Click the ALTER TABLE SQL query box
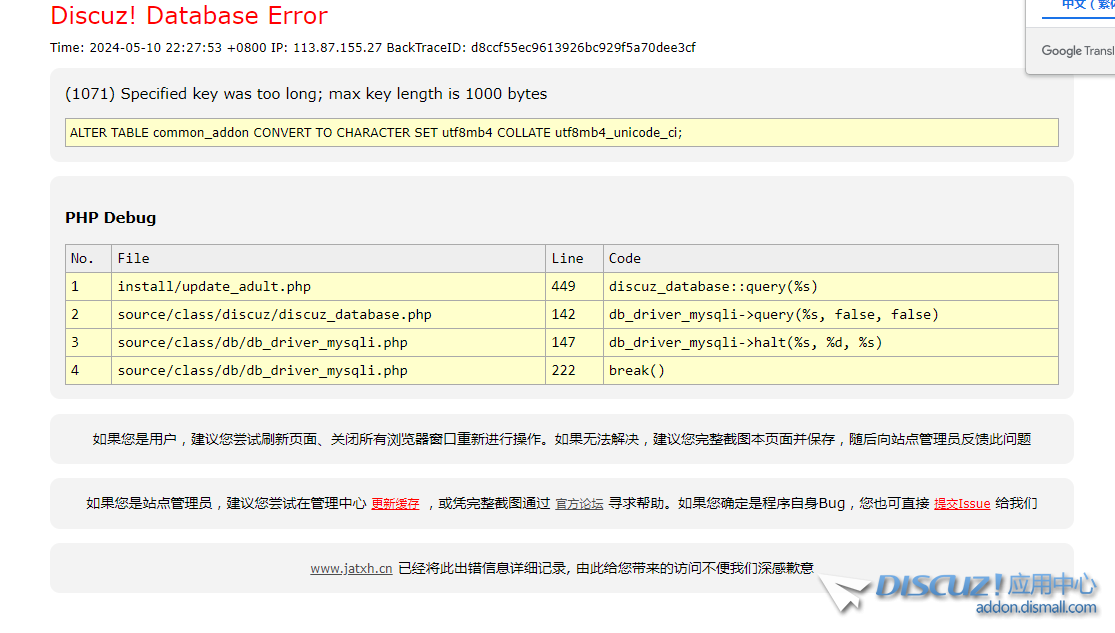Image resolution: width=1115 pixels, height=633 pixels. [561, 133]
